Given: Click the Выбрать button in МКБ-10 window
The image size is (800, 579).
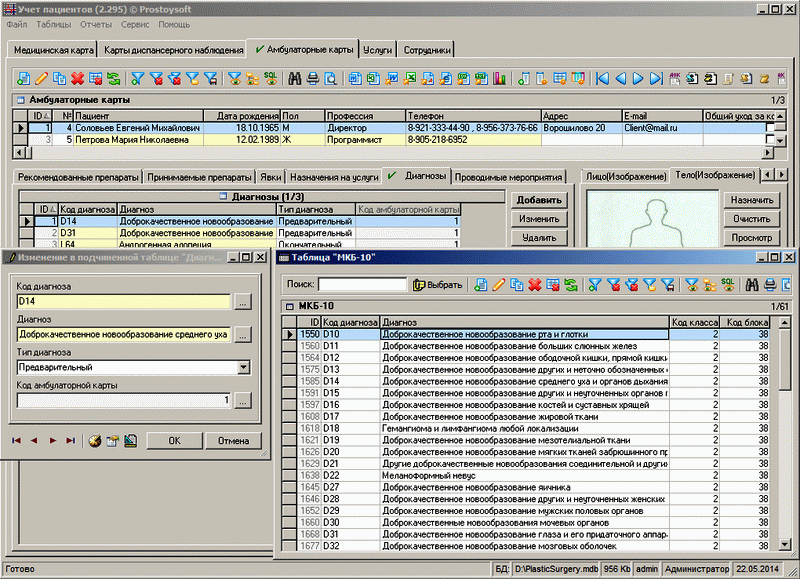Looking at the screenshot, I should [437, 285].
